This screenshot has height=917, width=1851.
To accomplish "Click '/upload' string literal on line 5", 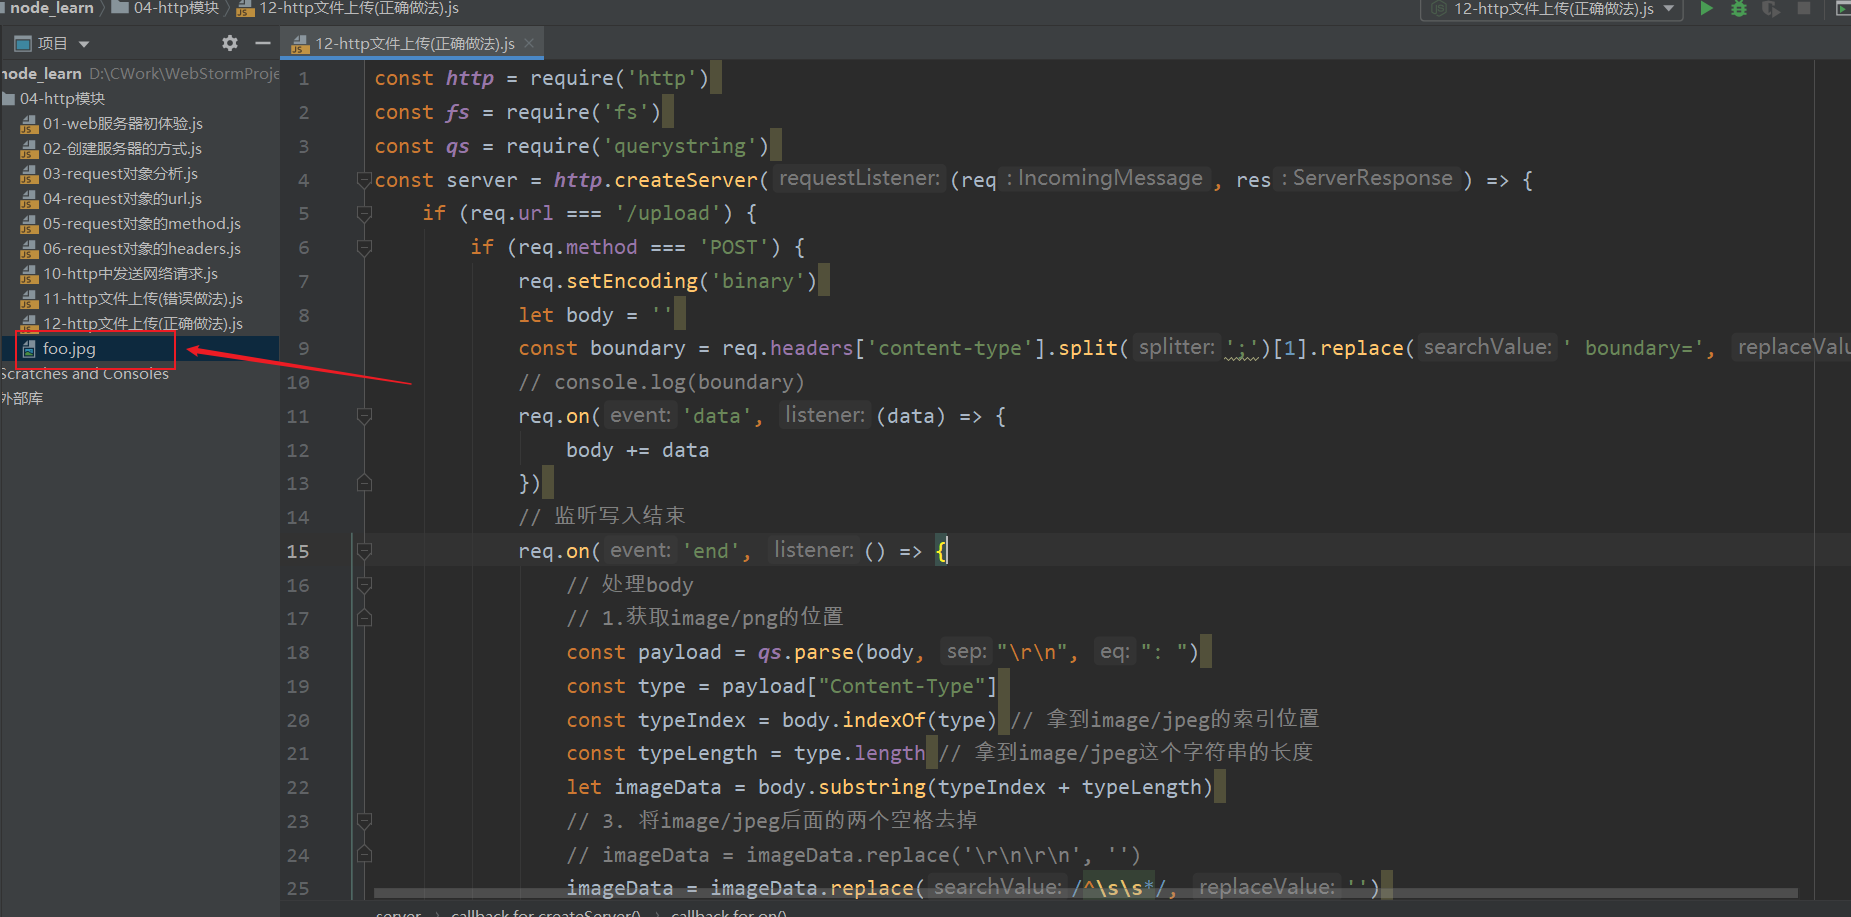I will (x=668, y=213).
